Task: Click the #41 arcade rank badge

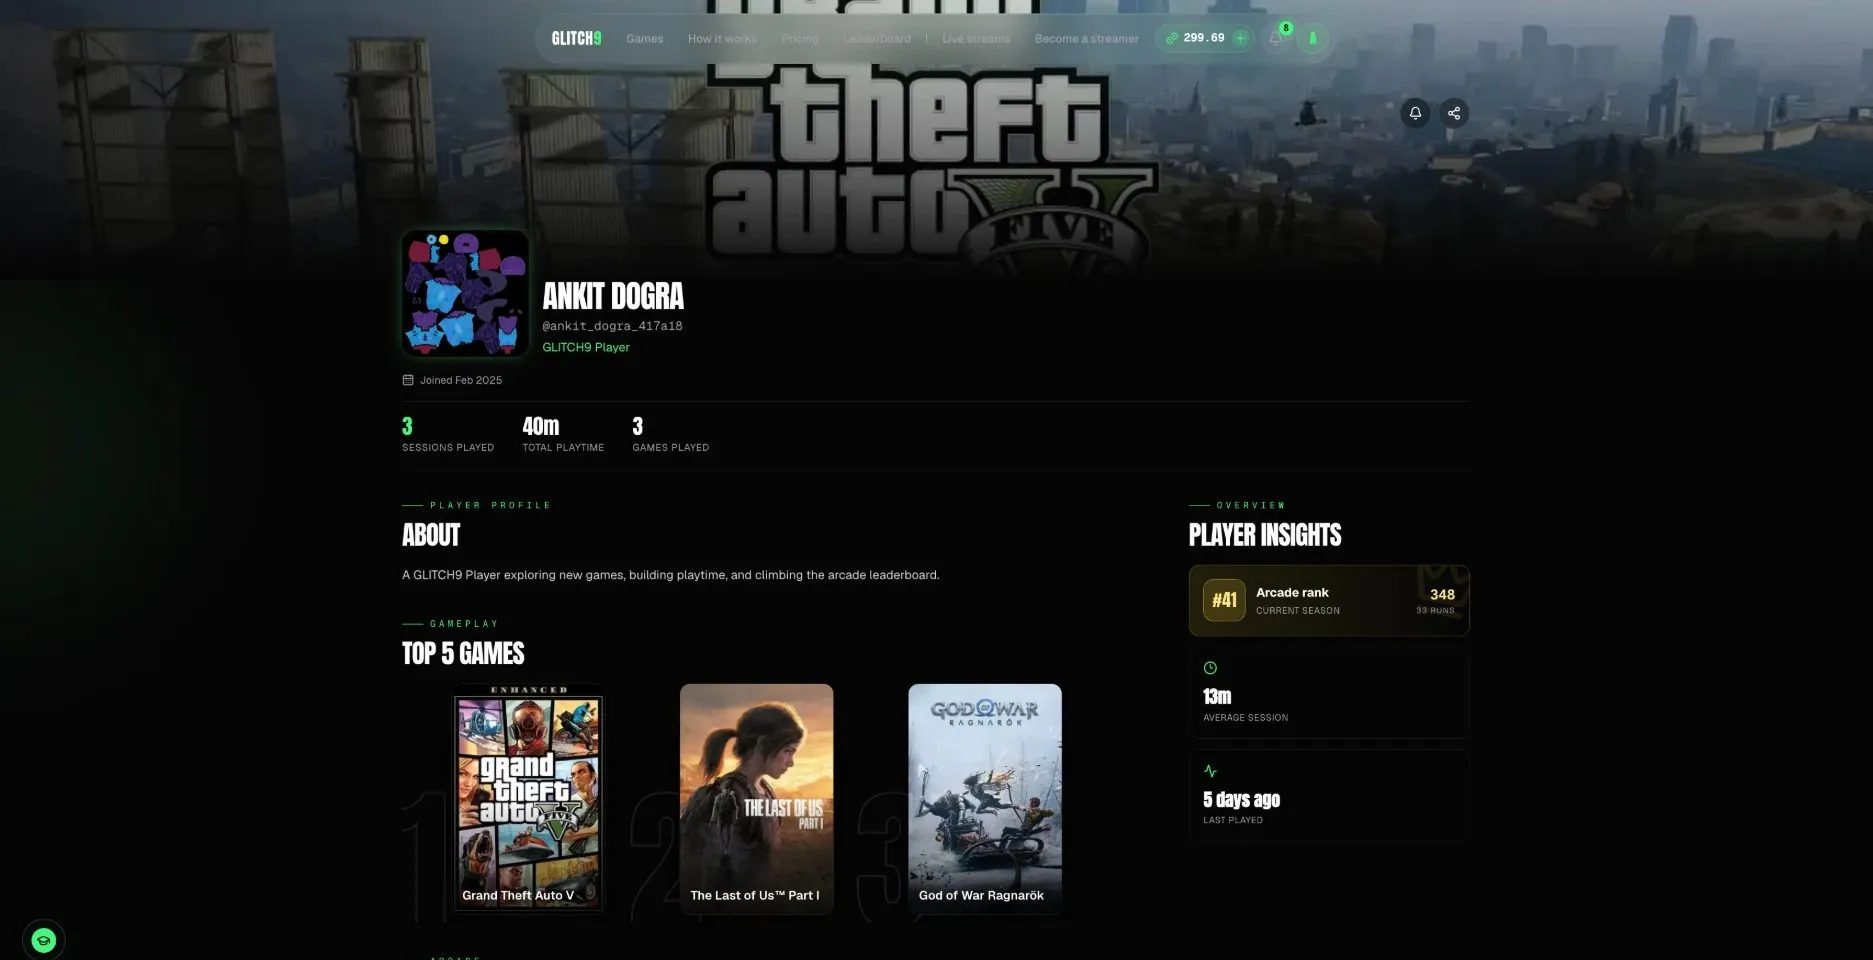Action: [x=1224, y=600]
